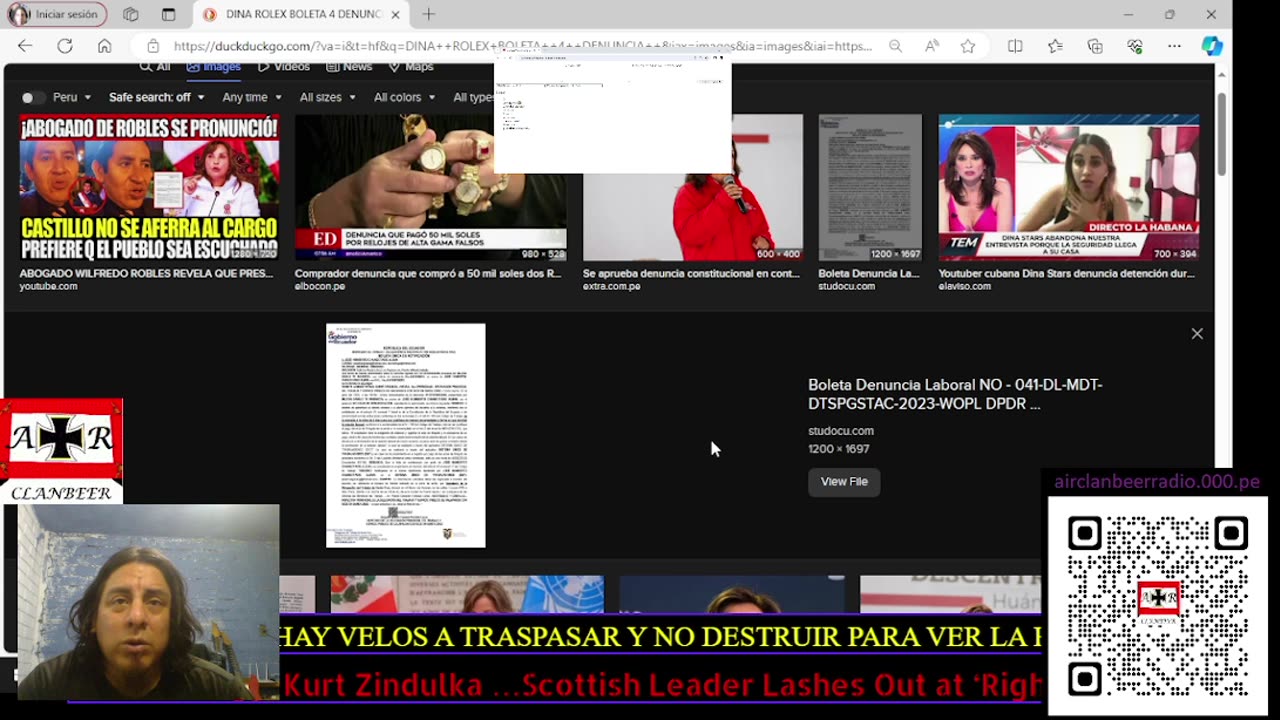Screen dimensions: 1280x720
Task: Click the View File button
Action: click(844, 481)
